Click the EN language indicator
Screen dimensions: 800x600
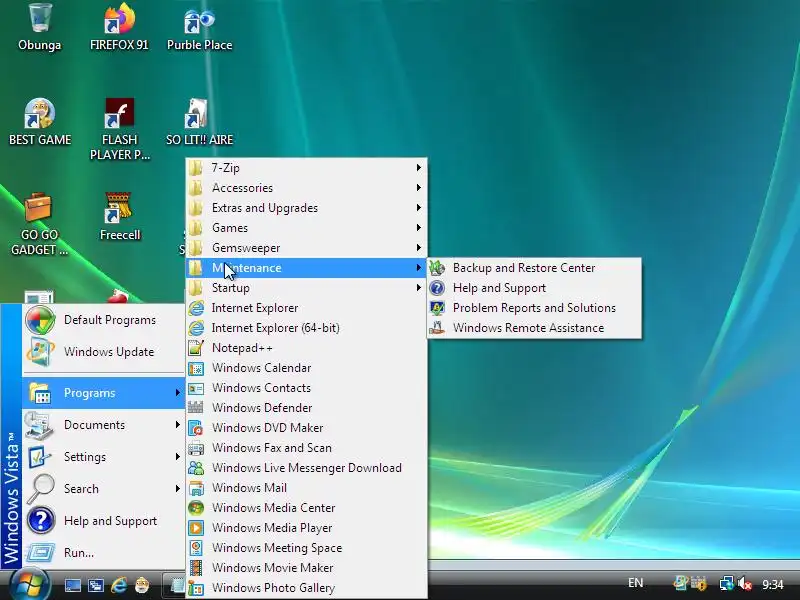click(635, 583)
